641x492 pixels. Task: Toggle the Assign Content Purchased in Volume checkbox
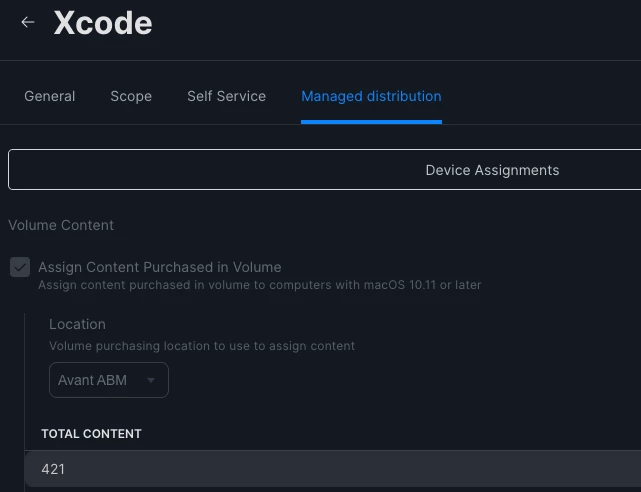click(x=20, y=267)
